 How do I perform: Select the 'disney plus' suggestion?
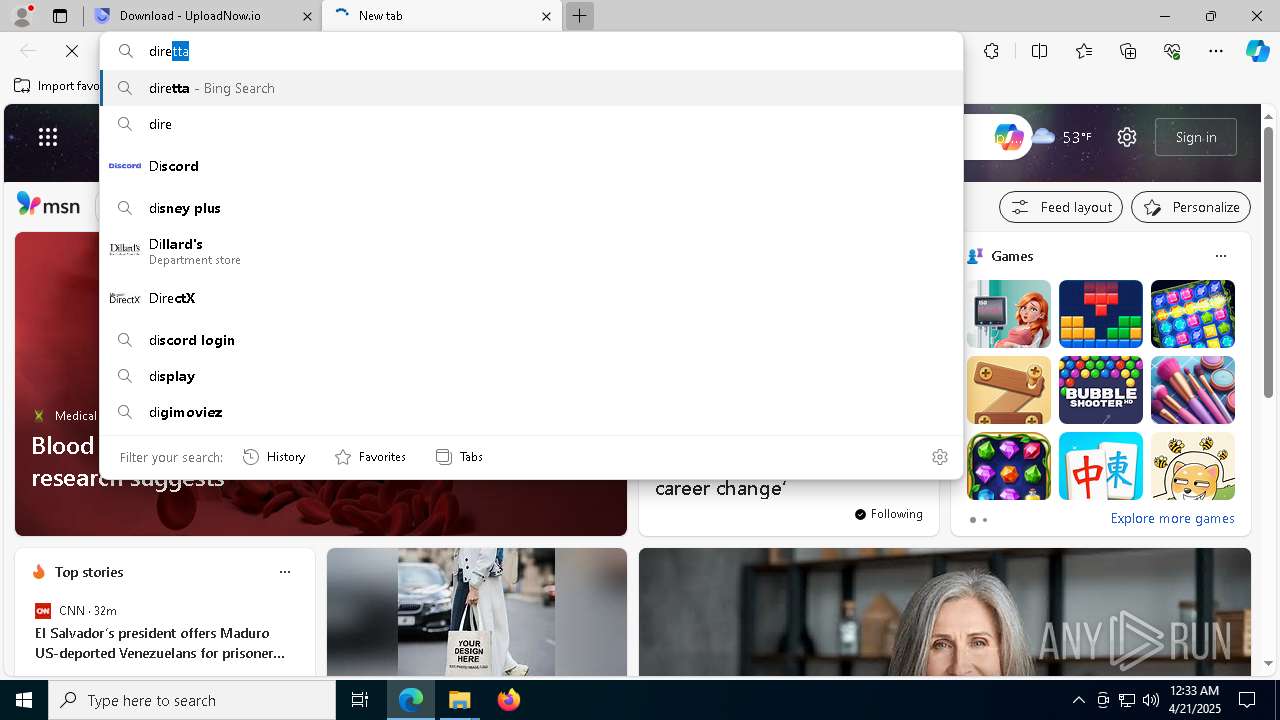pos(531,208)
